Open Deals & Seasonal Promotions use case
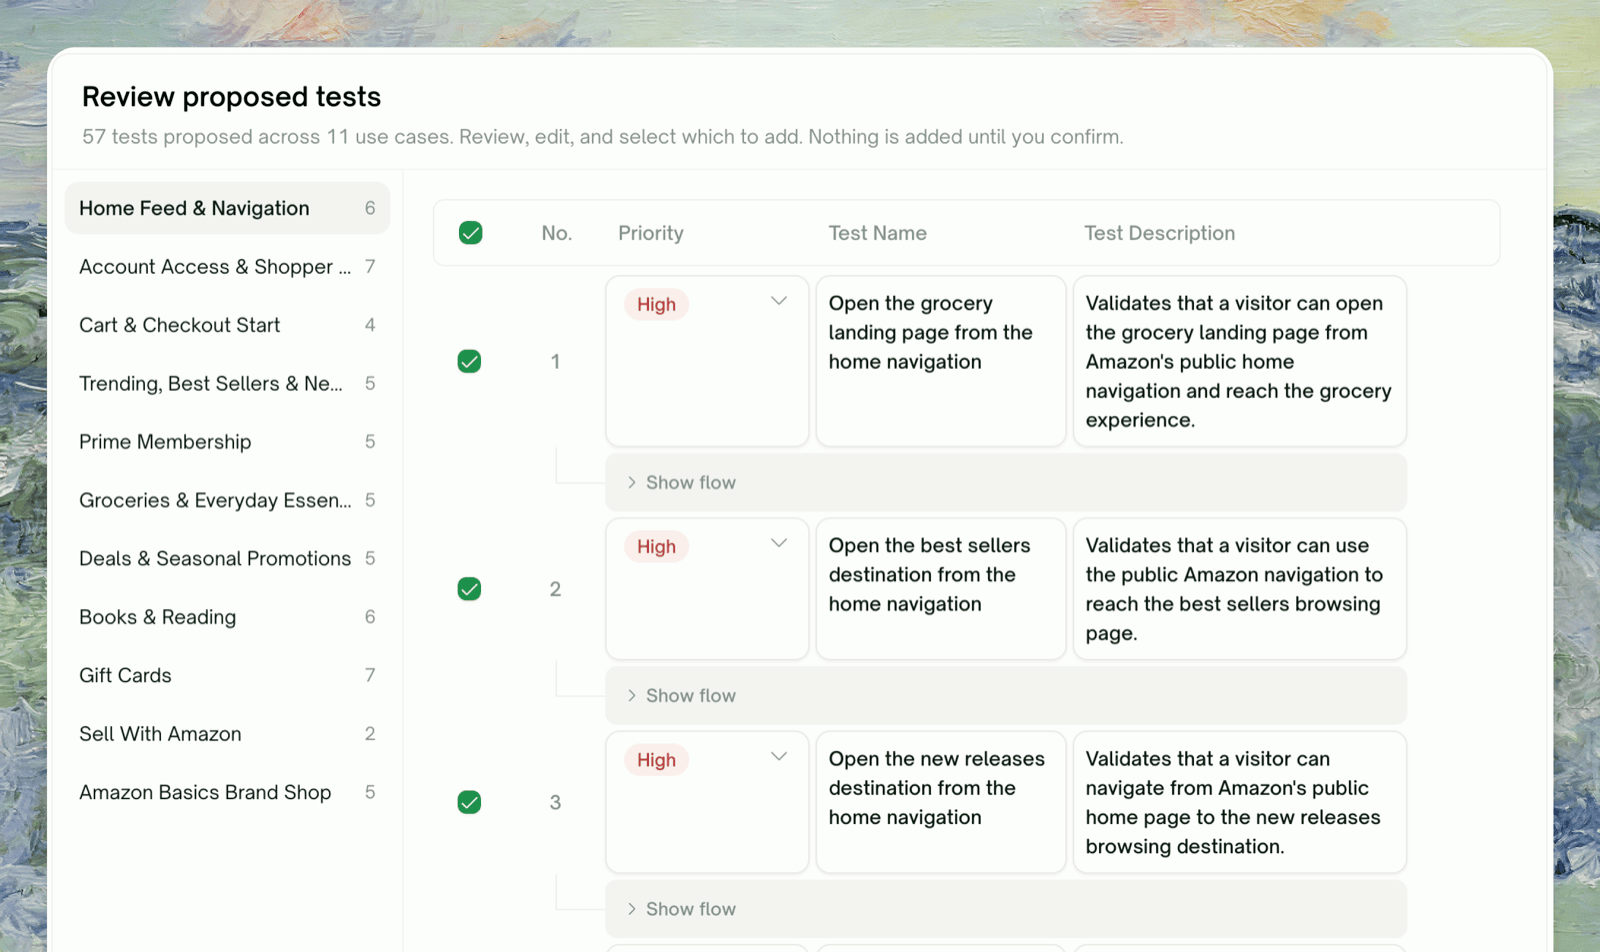Image resolution: width=1600 pixels, height=952 pixels. pos(227,559)
